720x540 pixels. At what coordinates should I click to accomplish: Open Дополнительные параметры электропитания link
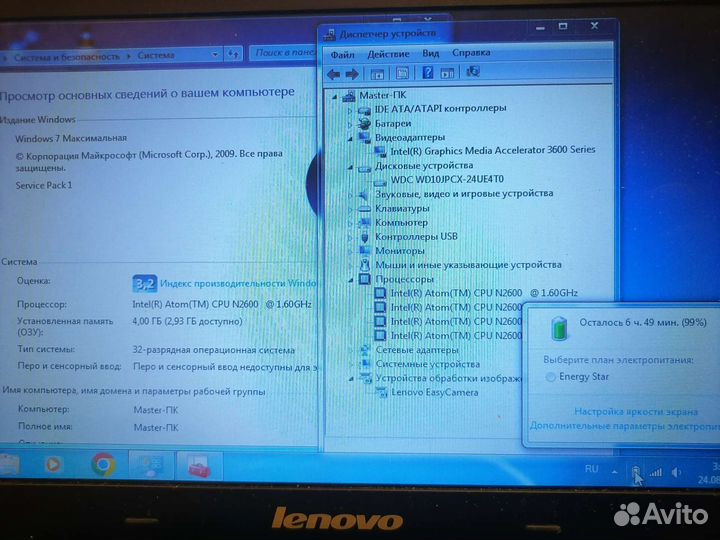[x=624, y=426]
